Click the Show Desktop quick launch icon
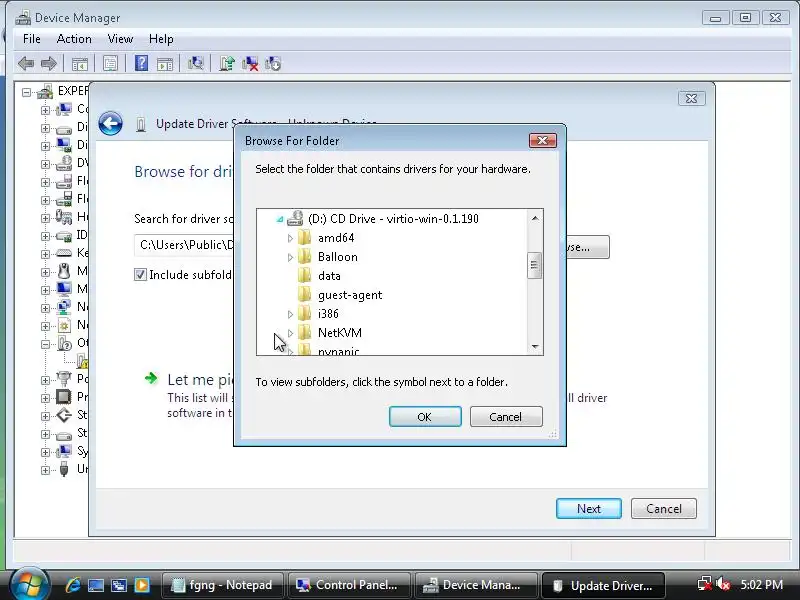Viewport: 800px width, 600px height. point(96,585)
